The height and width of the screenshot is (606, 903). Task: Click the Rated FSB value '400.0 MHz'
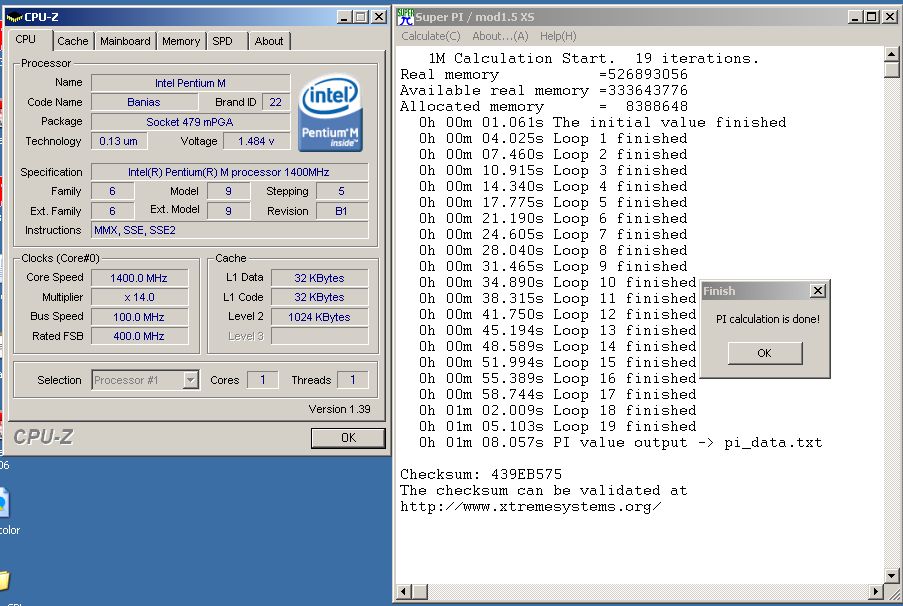pos(139,336)
